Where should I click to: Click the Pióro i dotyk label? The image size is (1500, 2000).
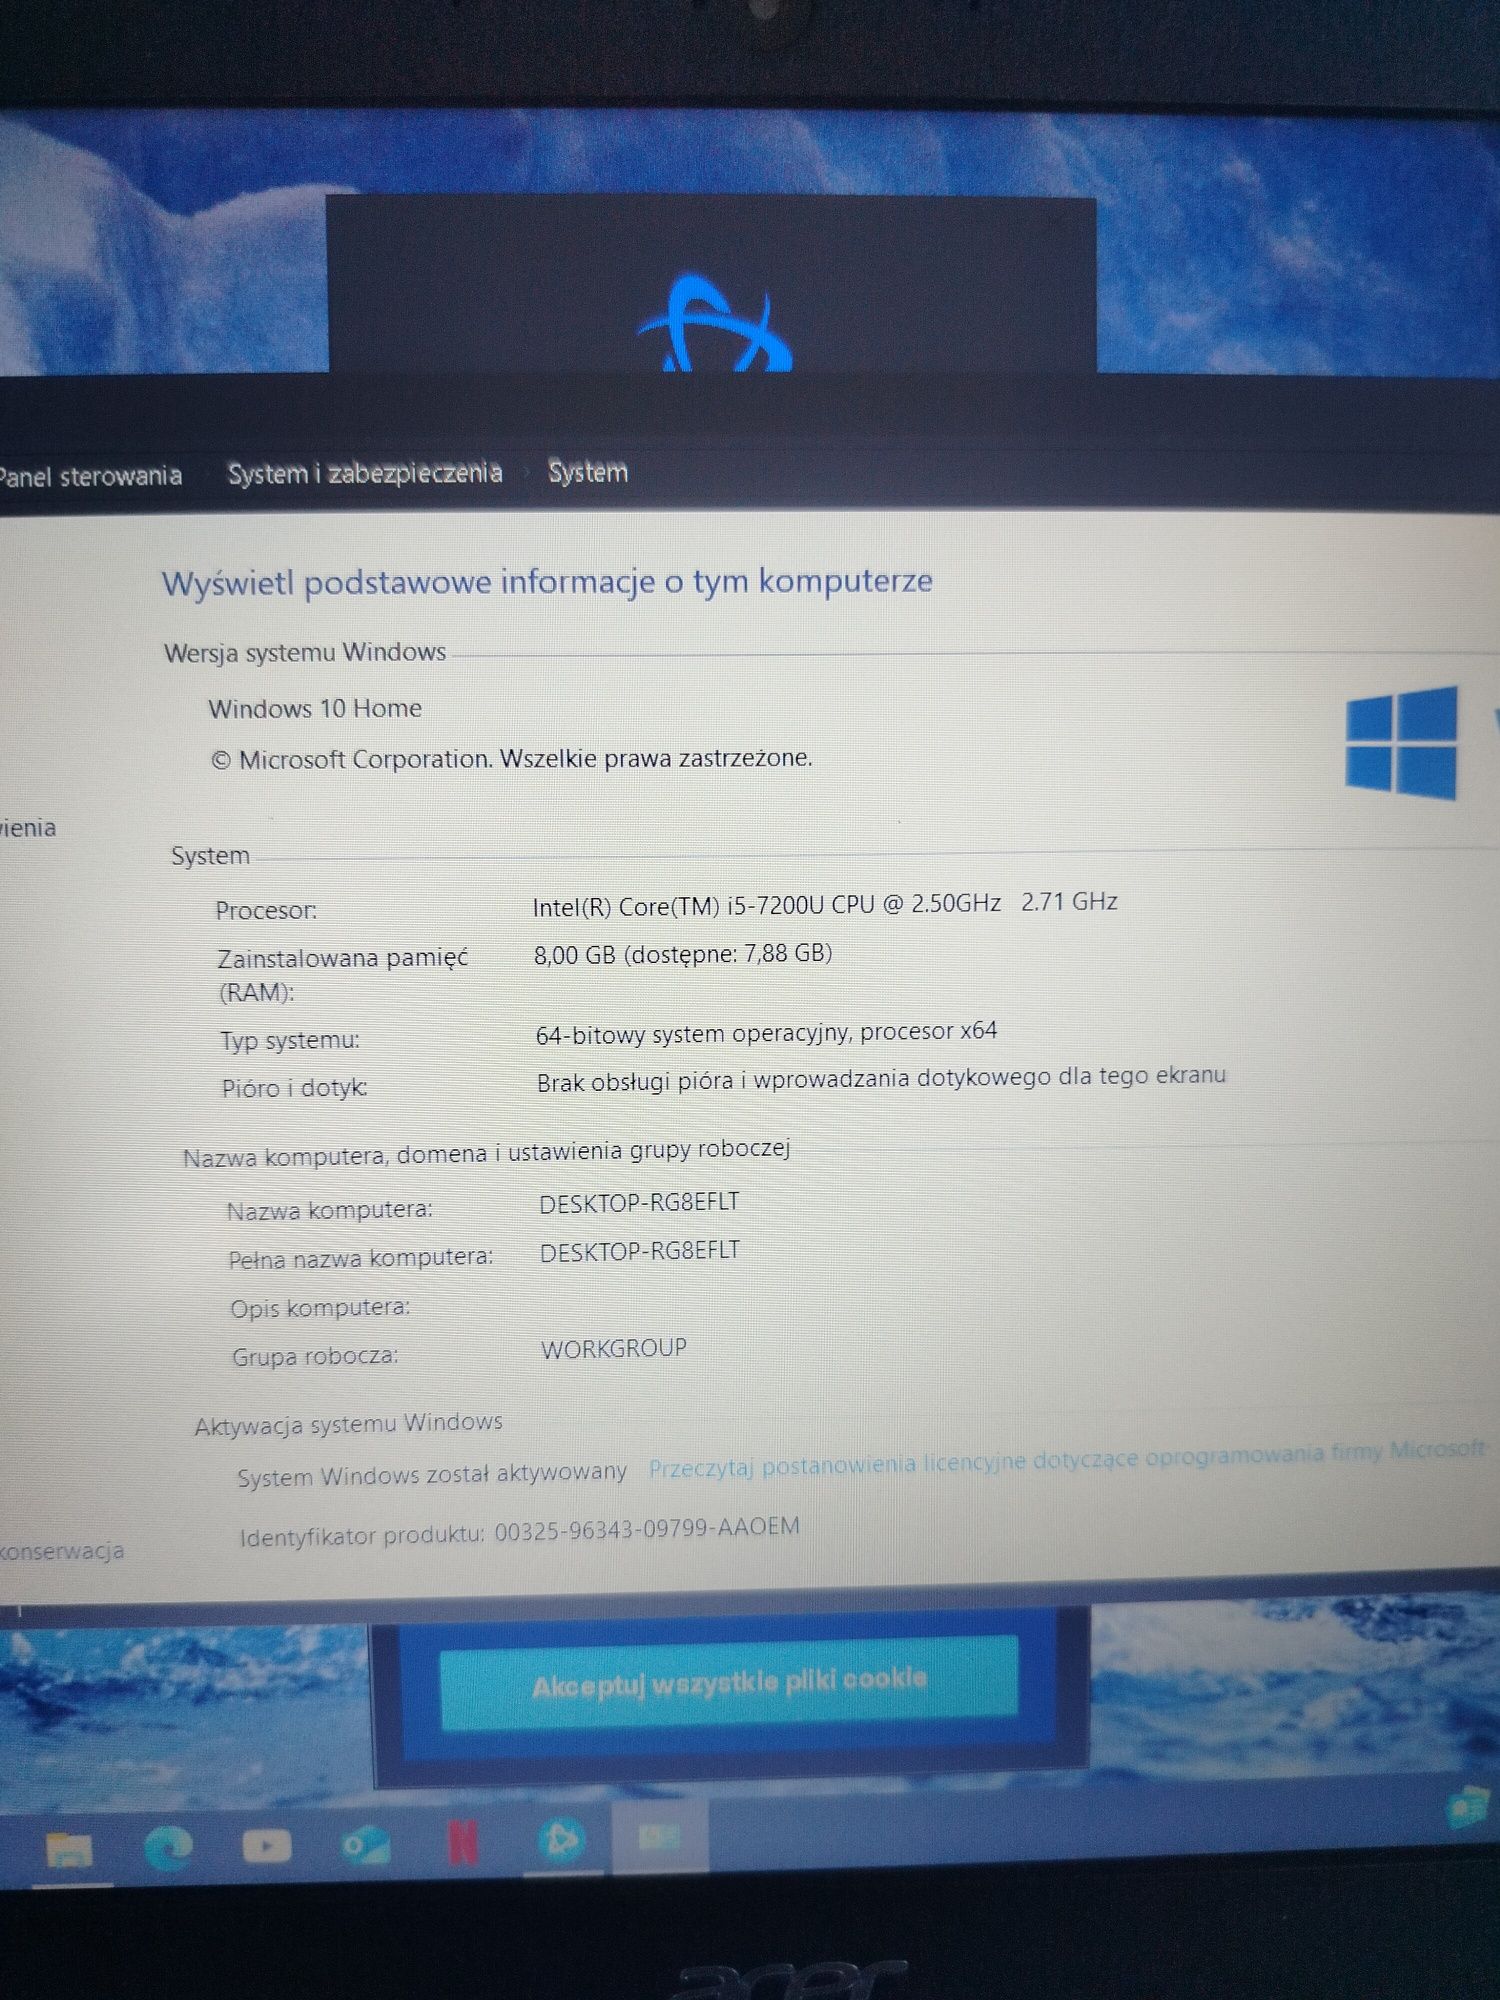[x=295, y=1089]
